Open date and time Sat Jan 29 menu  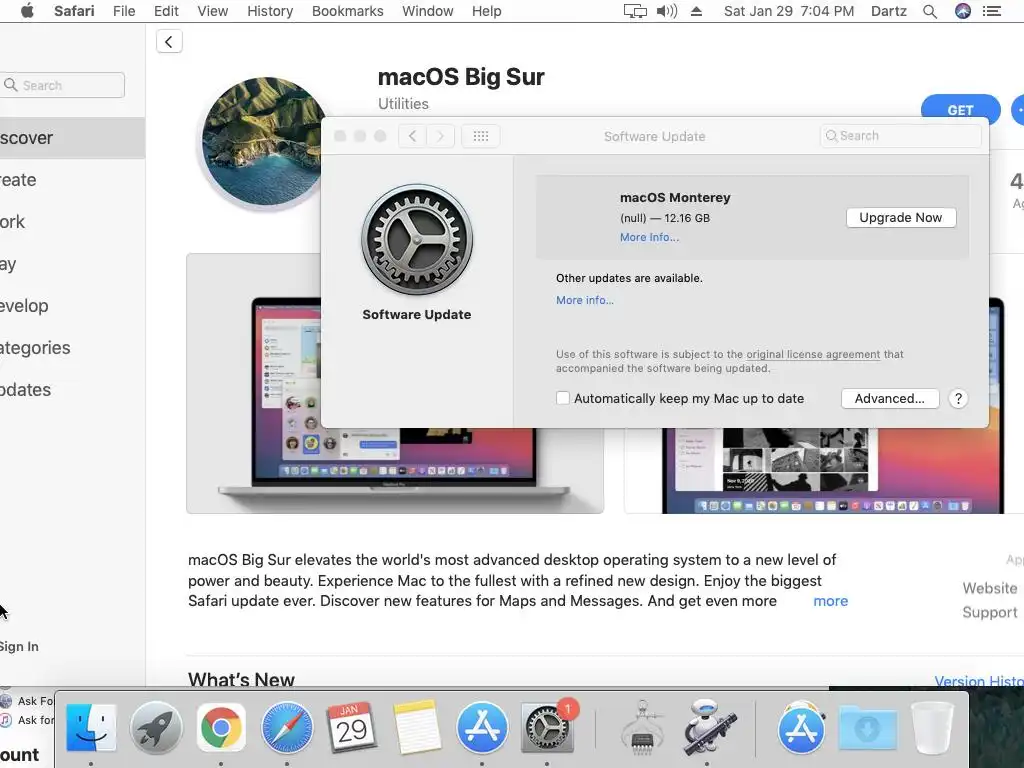click(788, 11)
